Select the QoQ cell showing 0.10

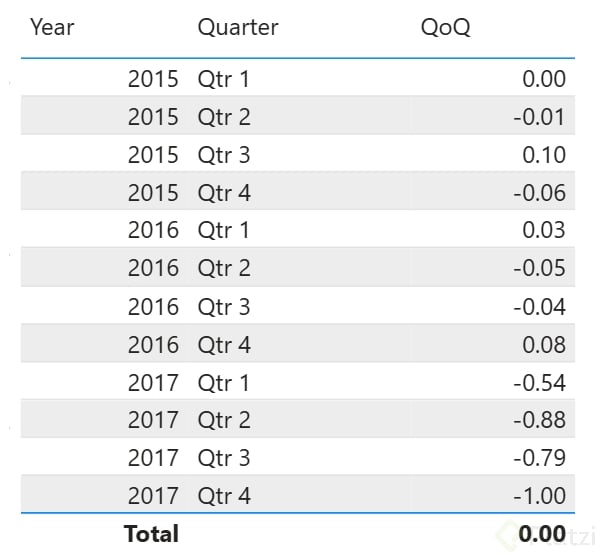pyautogui.click(x=544, y=155)
